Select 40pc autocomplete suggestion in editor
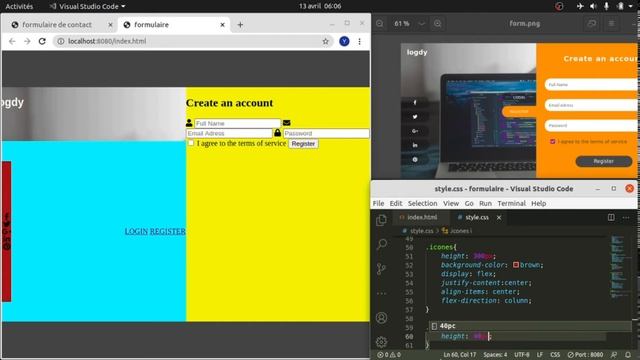Screen dimensions: 640x360 pyautogui.click(x=530, y=326)
